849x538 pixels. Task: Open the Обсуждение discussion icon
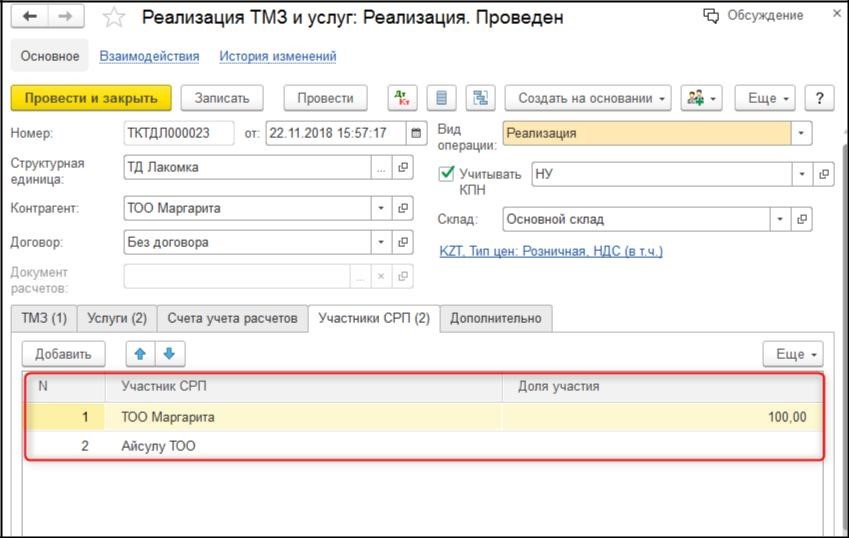click(x=711, y=16)
